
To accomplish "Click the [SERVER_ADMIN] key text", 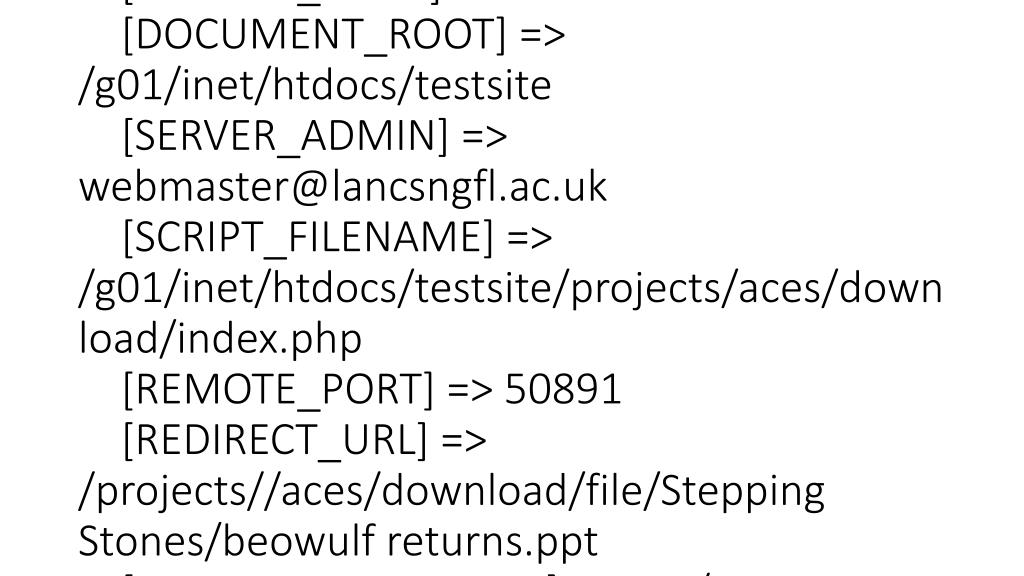I will pyautogui.click(x=285, y=136).
